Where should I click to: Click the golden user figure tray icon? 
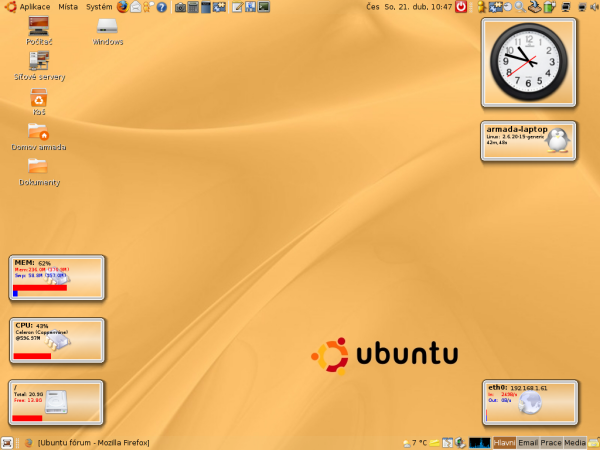coord(481,7)
